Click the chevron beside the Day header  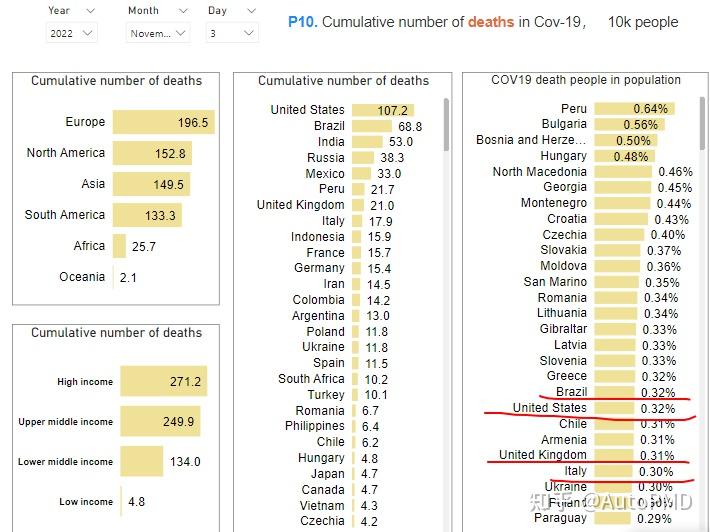[x=252, y=10]
